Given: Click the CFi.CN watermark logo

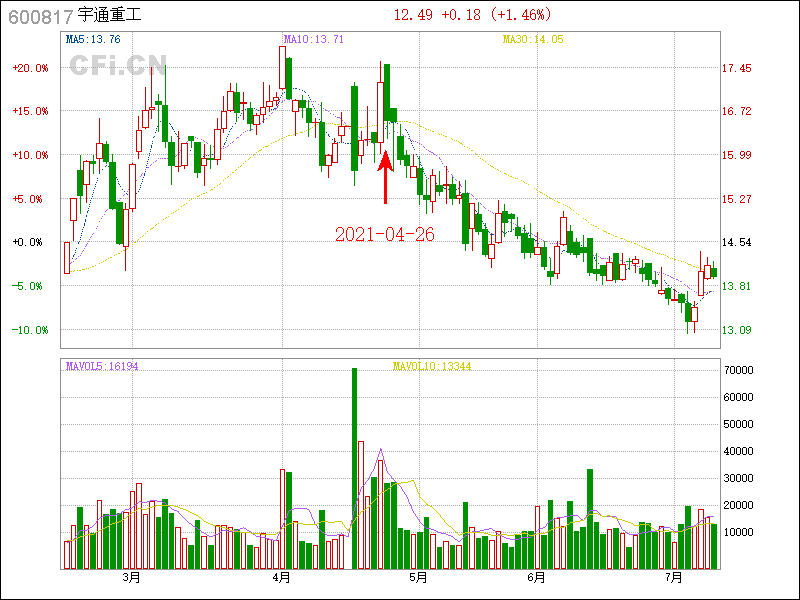Looking at the screenshot, I should click(x=117, y=65).
